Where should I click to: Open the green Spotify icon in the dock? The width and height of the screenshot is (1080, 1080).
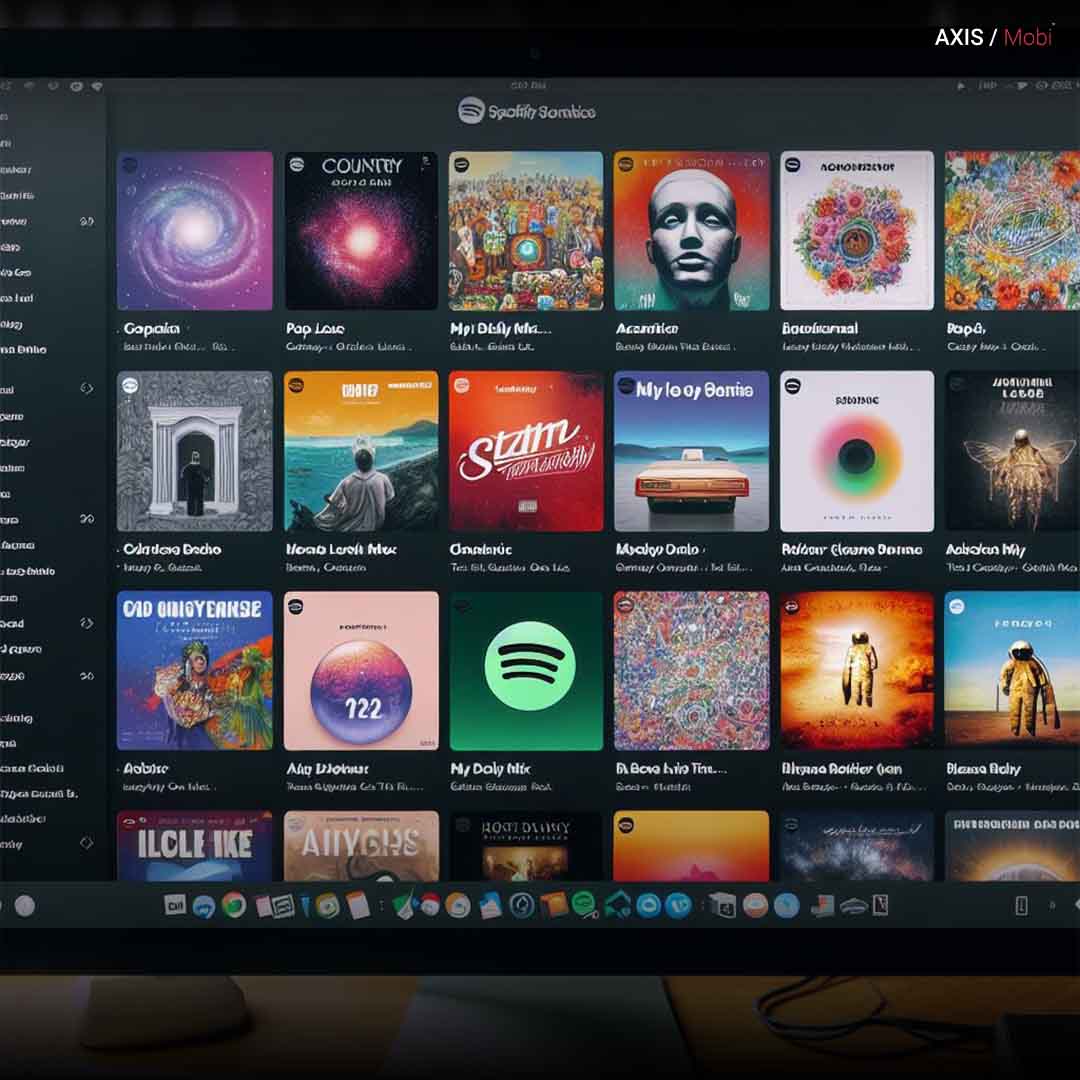tap(583, 905)
